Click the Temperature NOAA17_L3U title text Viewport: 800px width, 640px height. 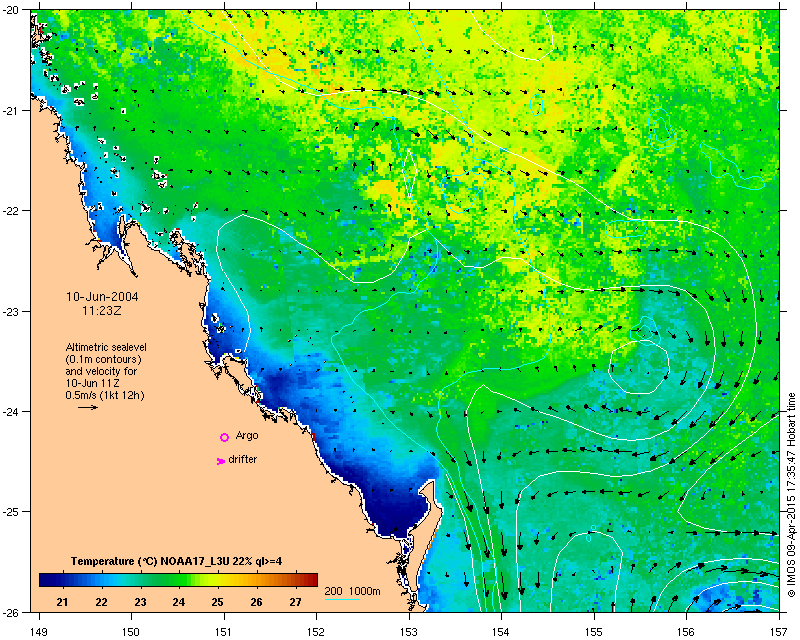click(x=177, y=561)
